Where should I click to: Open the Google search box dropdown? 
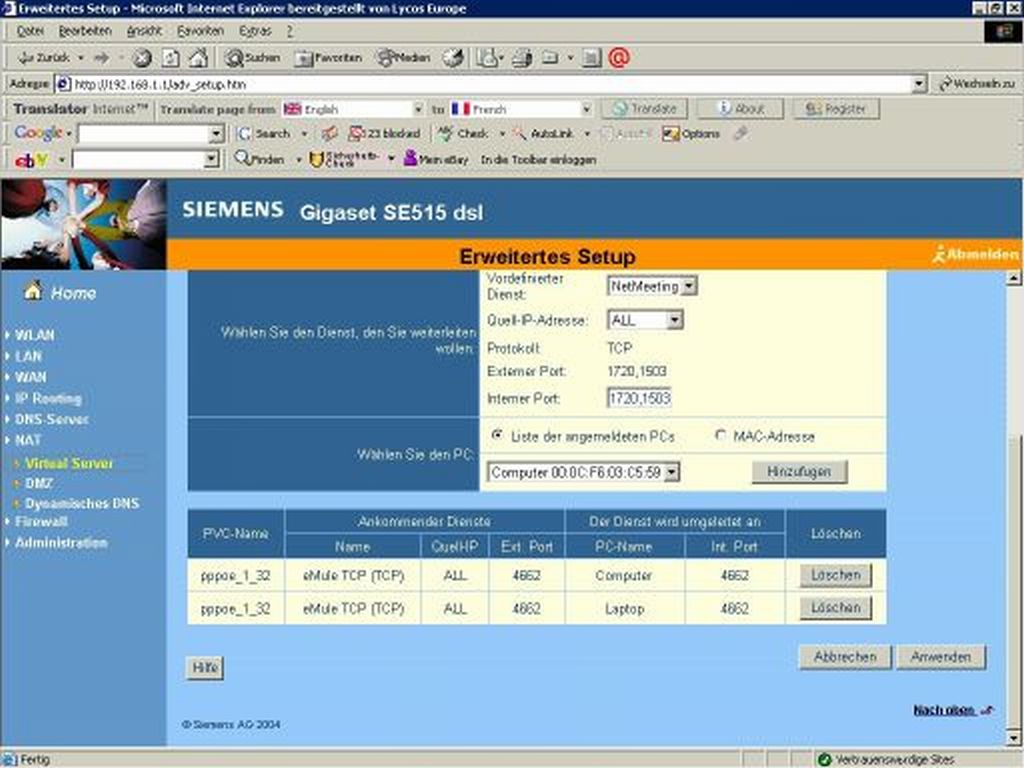point(216,134)
